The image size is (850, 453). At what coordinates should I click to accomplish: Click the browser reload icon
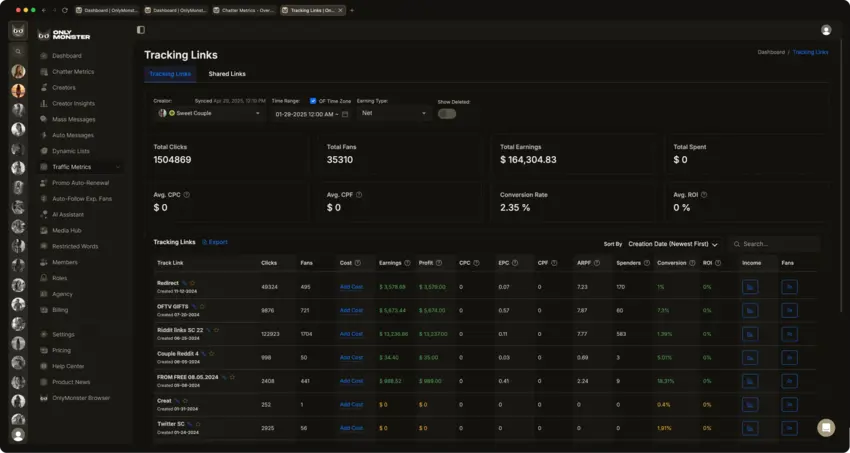click(x=65, y=10)
